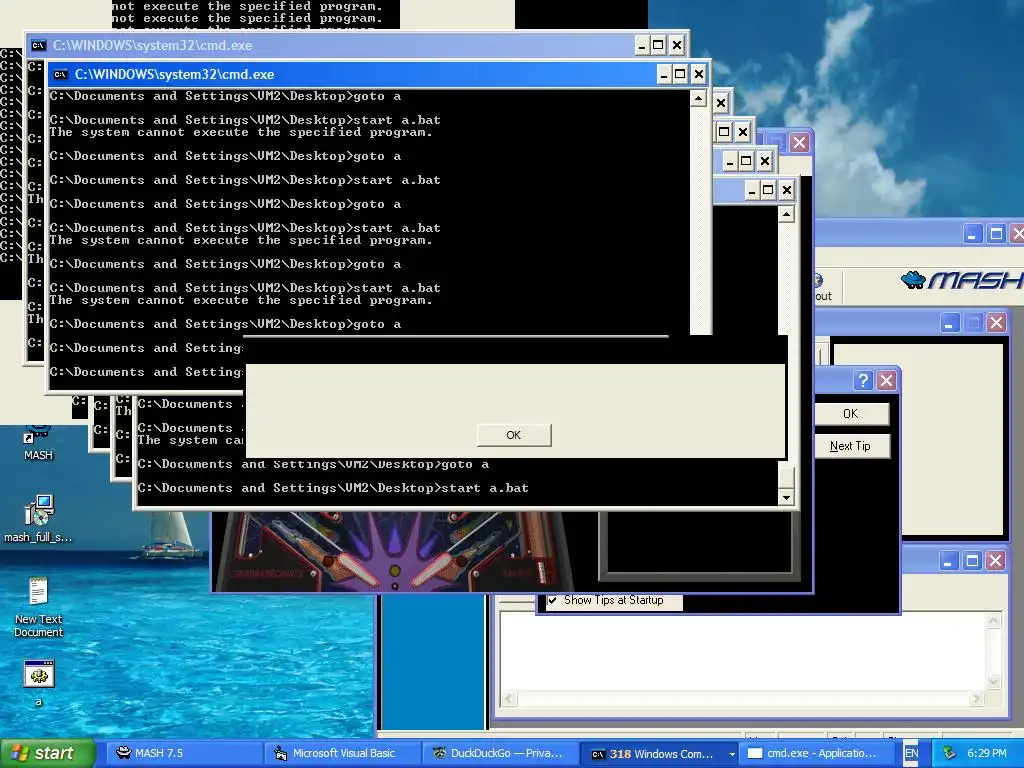Show the Next Tip

tap(850, 446)
